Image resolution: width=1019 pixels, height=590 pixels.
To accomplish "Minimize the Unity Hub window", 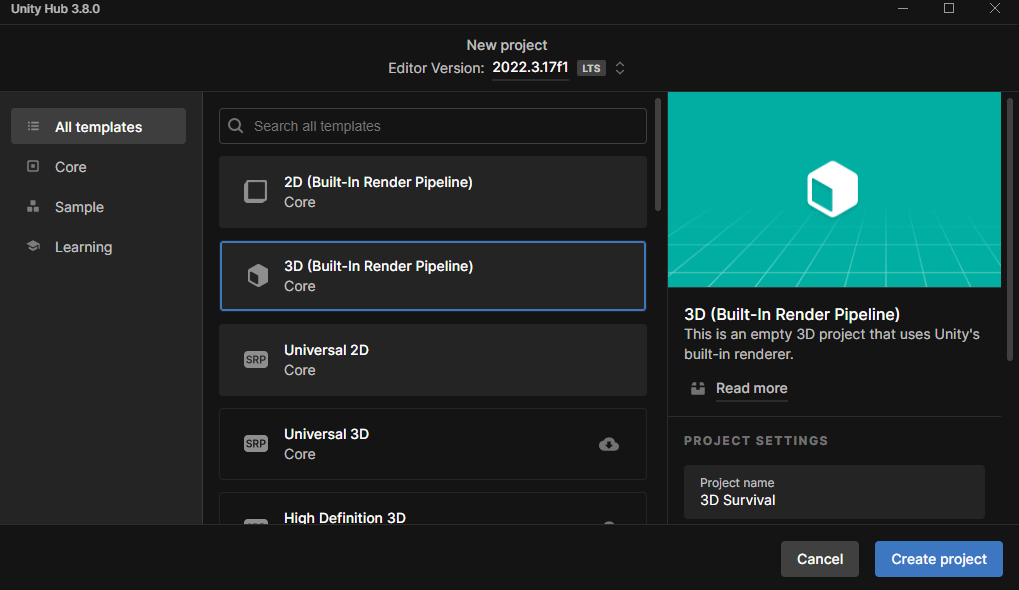I will [x=903, y=8].
